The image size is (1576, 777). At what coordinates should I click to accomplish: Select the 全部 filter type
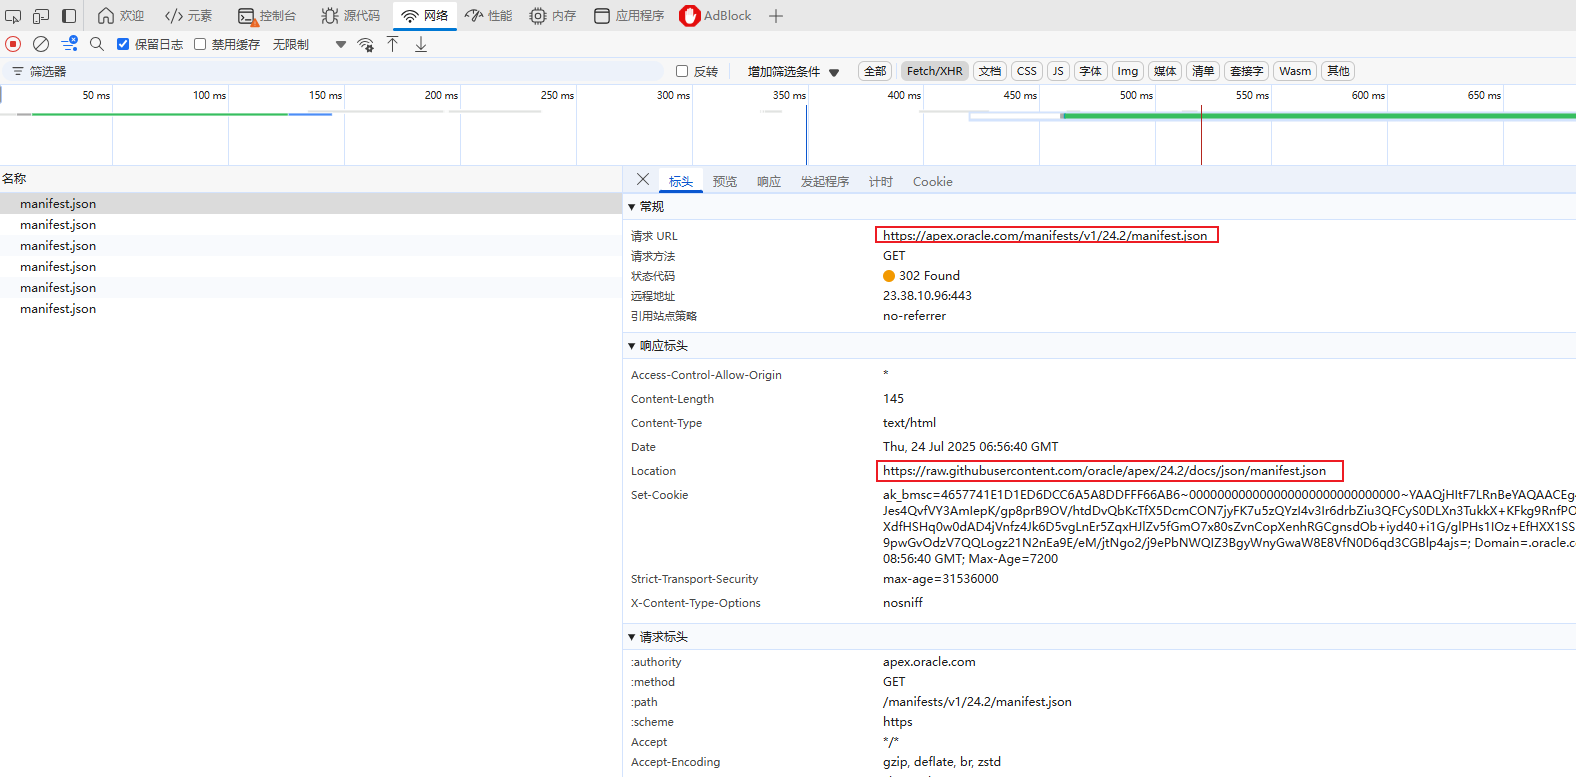(x=875, y=71)
